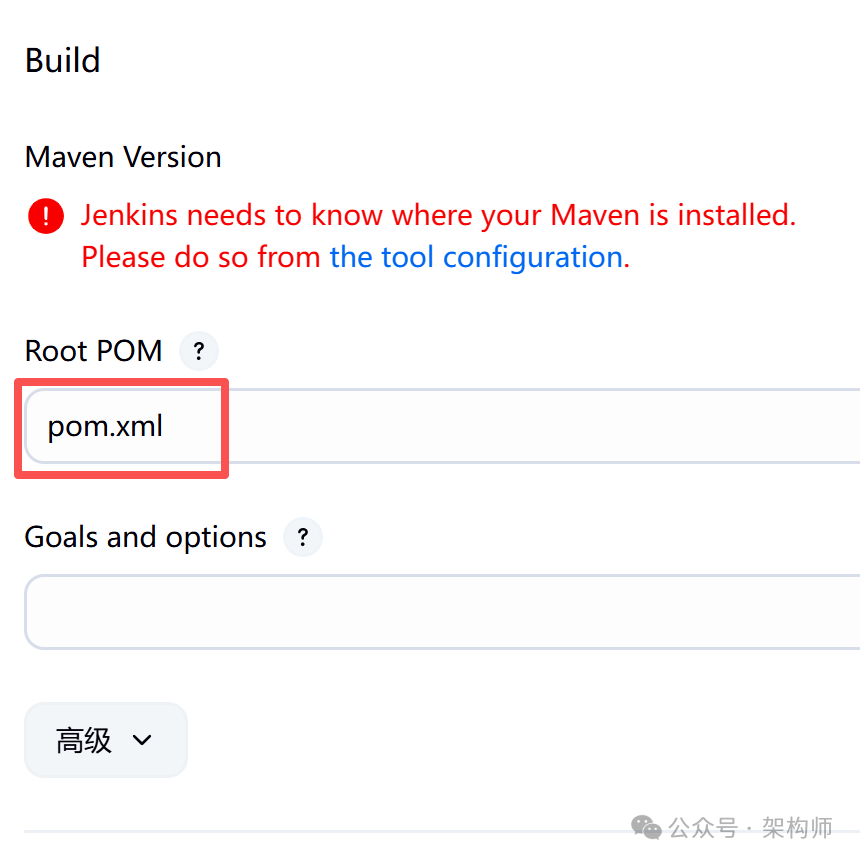Click the Goals and options label
The image size is (860, 862).
click(x=145, y=538)
